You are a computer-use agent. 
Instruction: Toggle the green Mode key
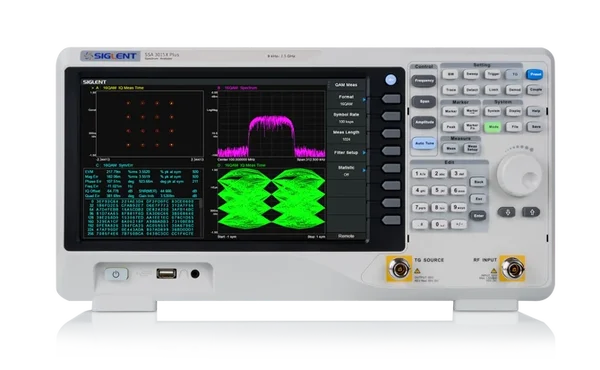(x=493, y=127)
